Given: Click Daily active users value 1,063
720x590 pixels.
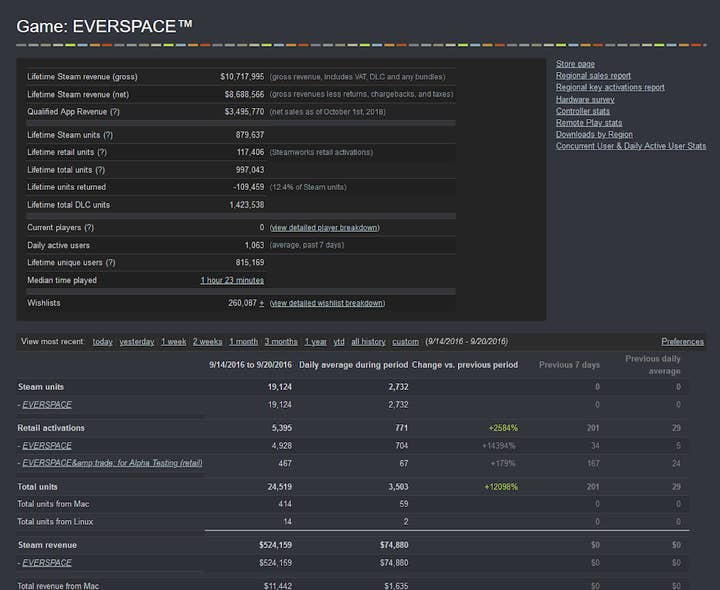Looking at the screenshot, I should (x=254, y=245).
